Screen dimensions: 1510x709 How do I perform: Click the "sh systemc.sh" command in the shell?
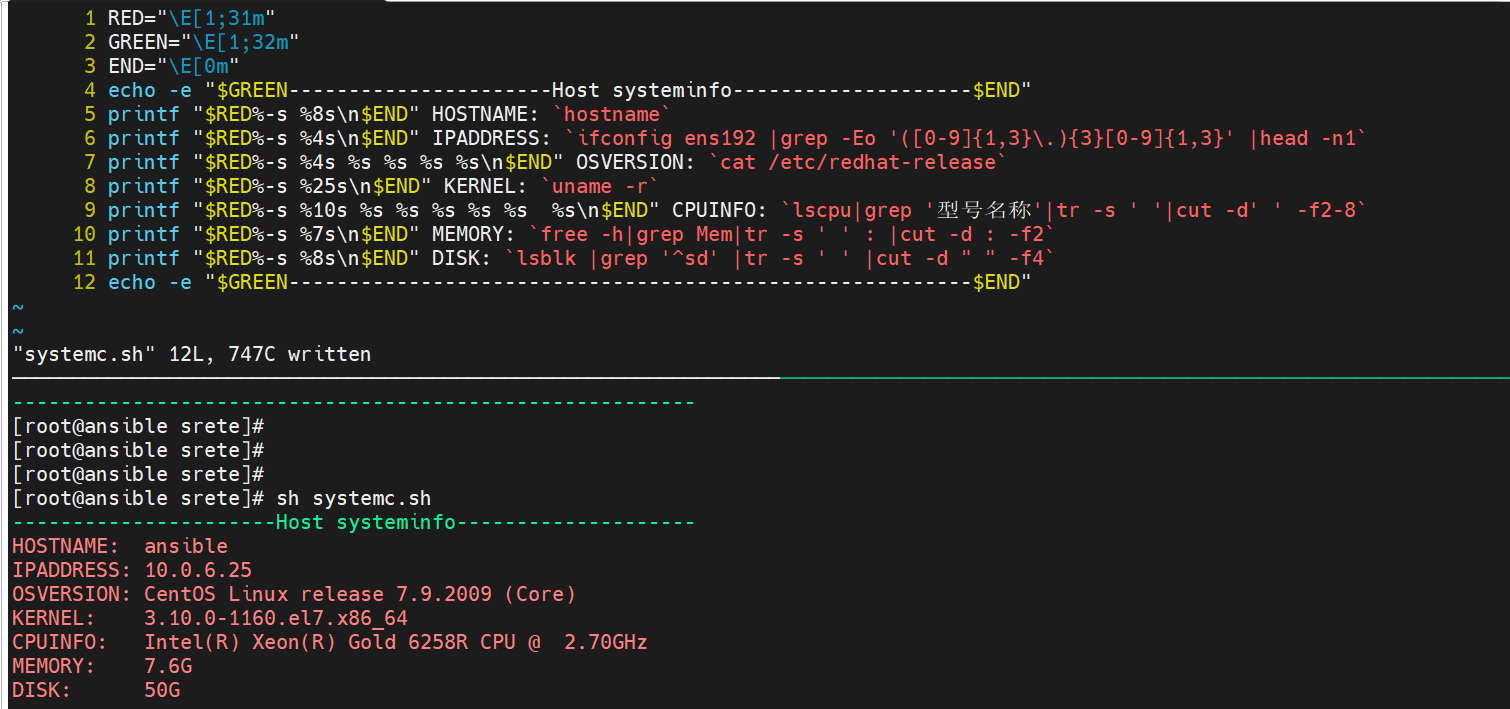[372, 498]
